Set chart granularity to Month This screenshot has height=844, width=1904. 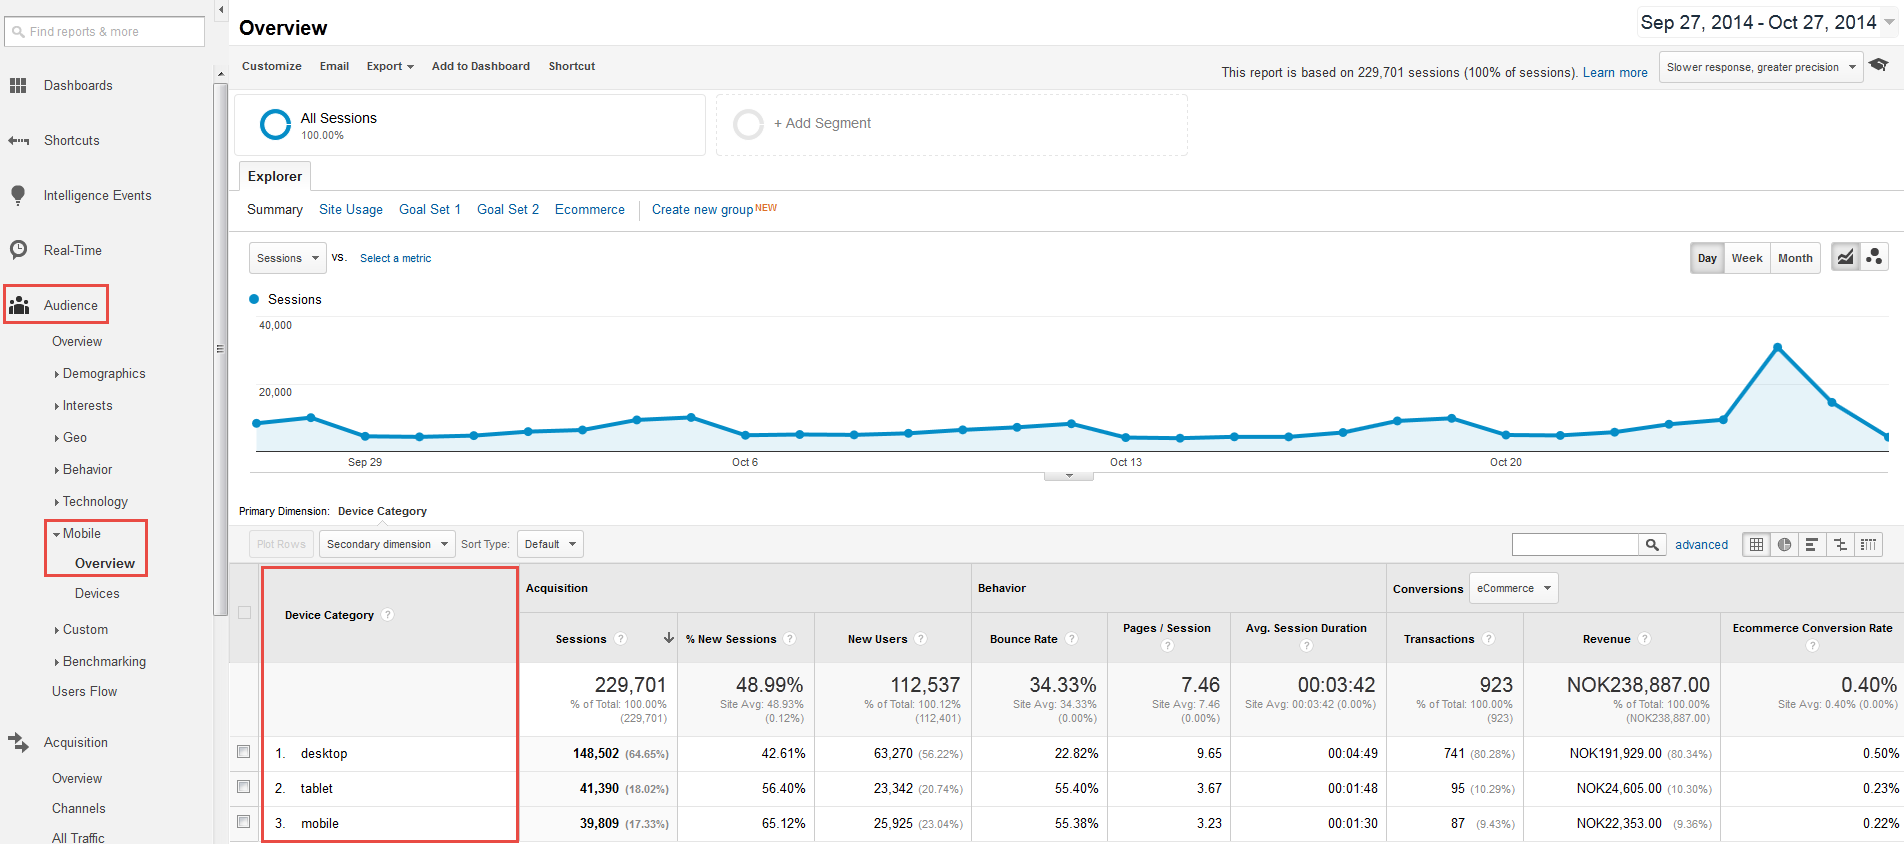click(1795, 258)
